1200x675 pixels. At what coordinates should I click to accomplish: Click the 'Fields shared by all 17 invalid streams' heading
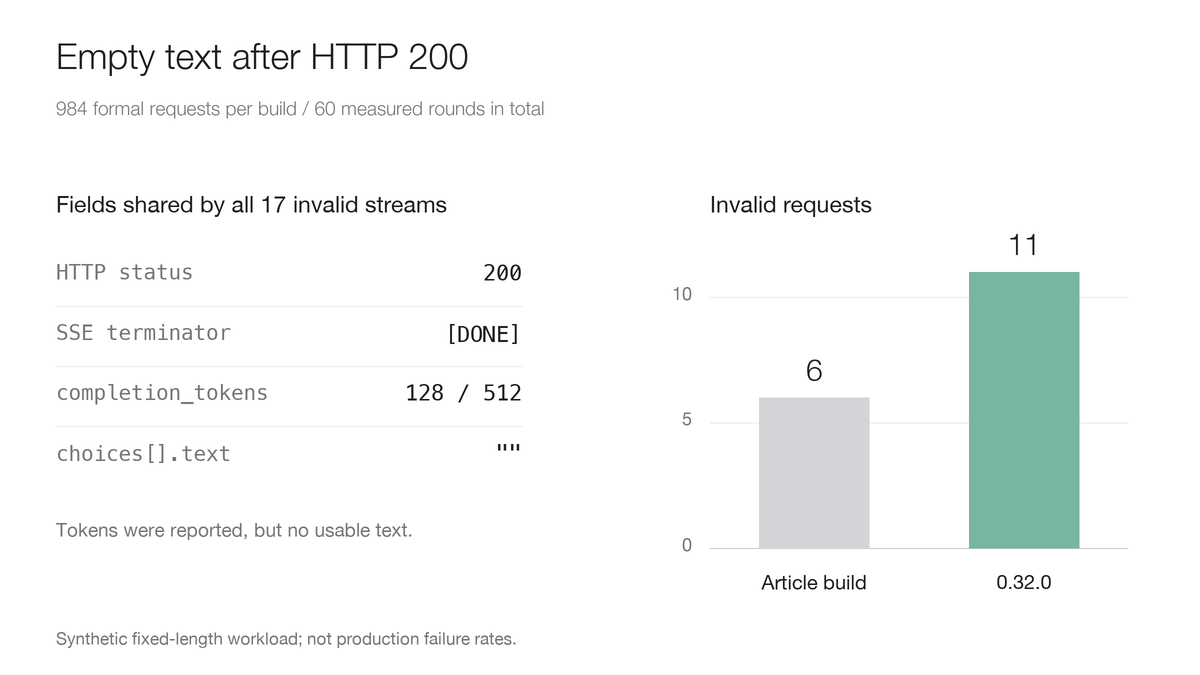[251, 205]
